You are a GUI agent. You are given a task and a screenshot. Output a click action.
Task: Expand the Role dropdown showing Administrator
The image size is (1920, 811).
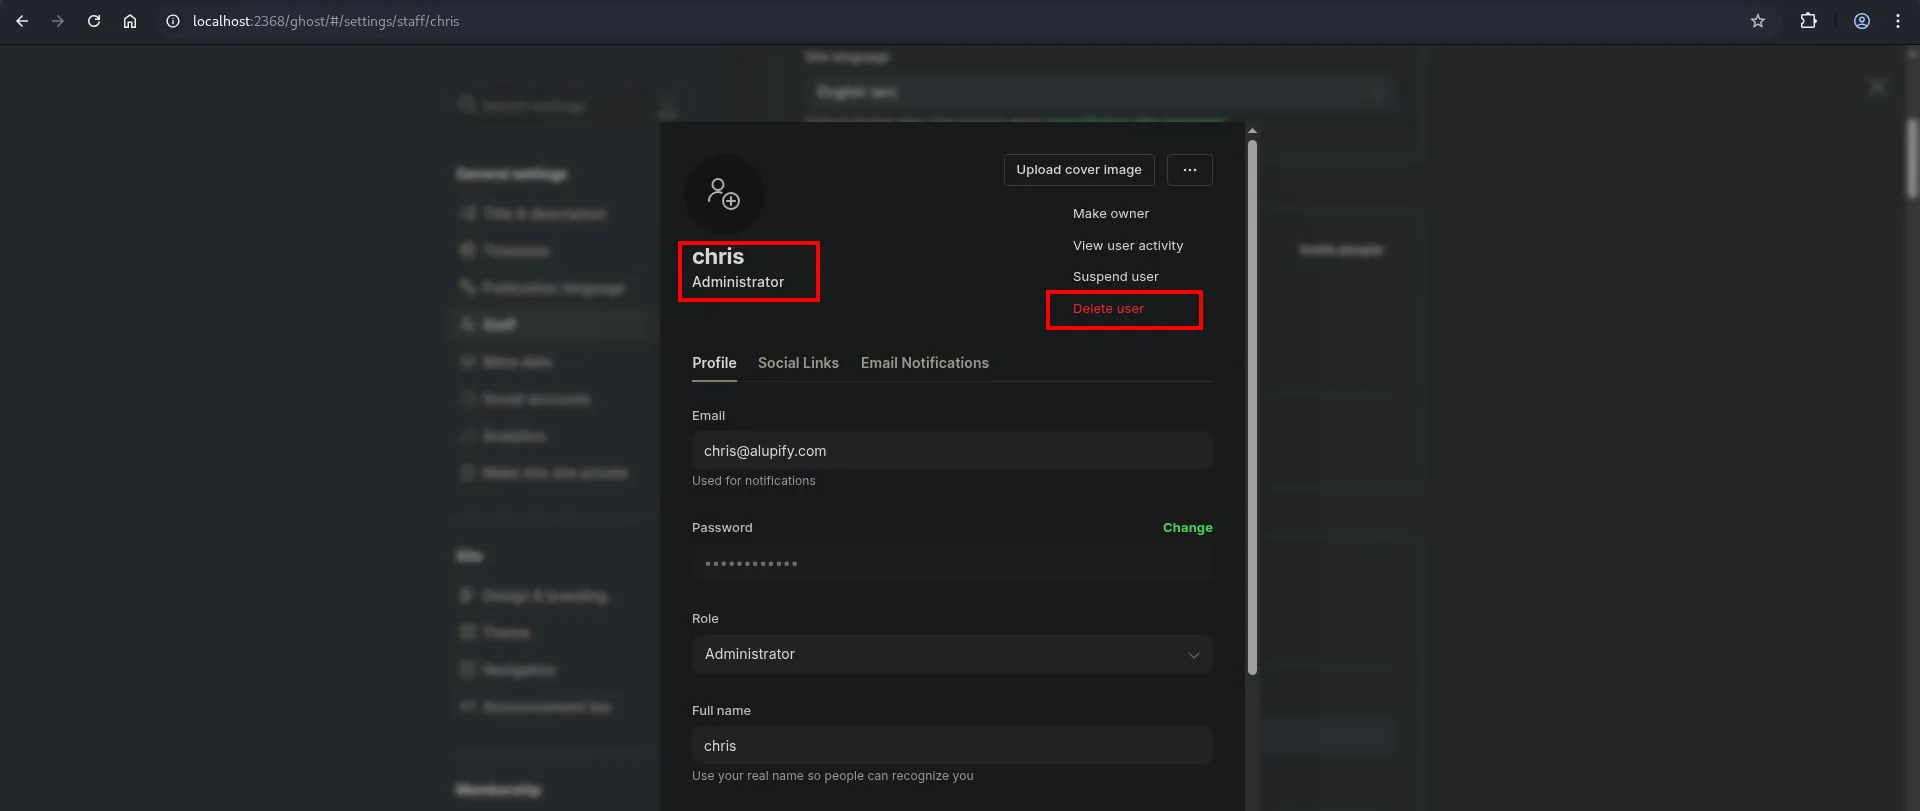click(951, 654)
